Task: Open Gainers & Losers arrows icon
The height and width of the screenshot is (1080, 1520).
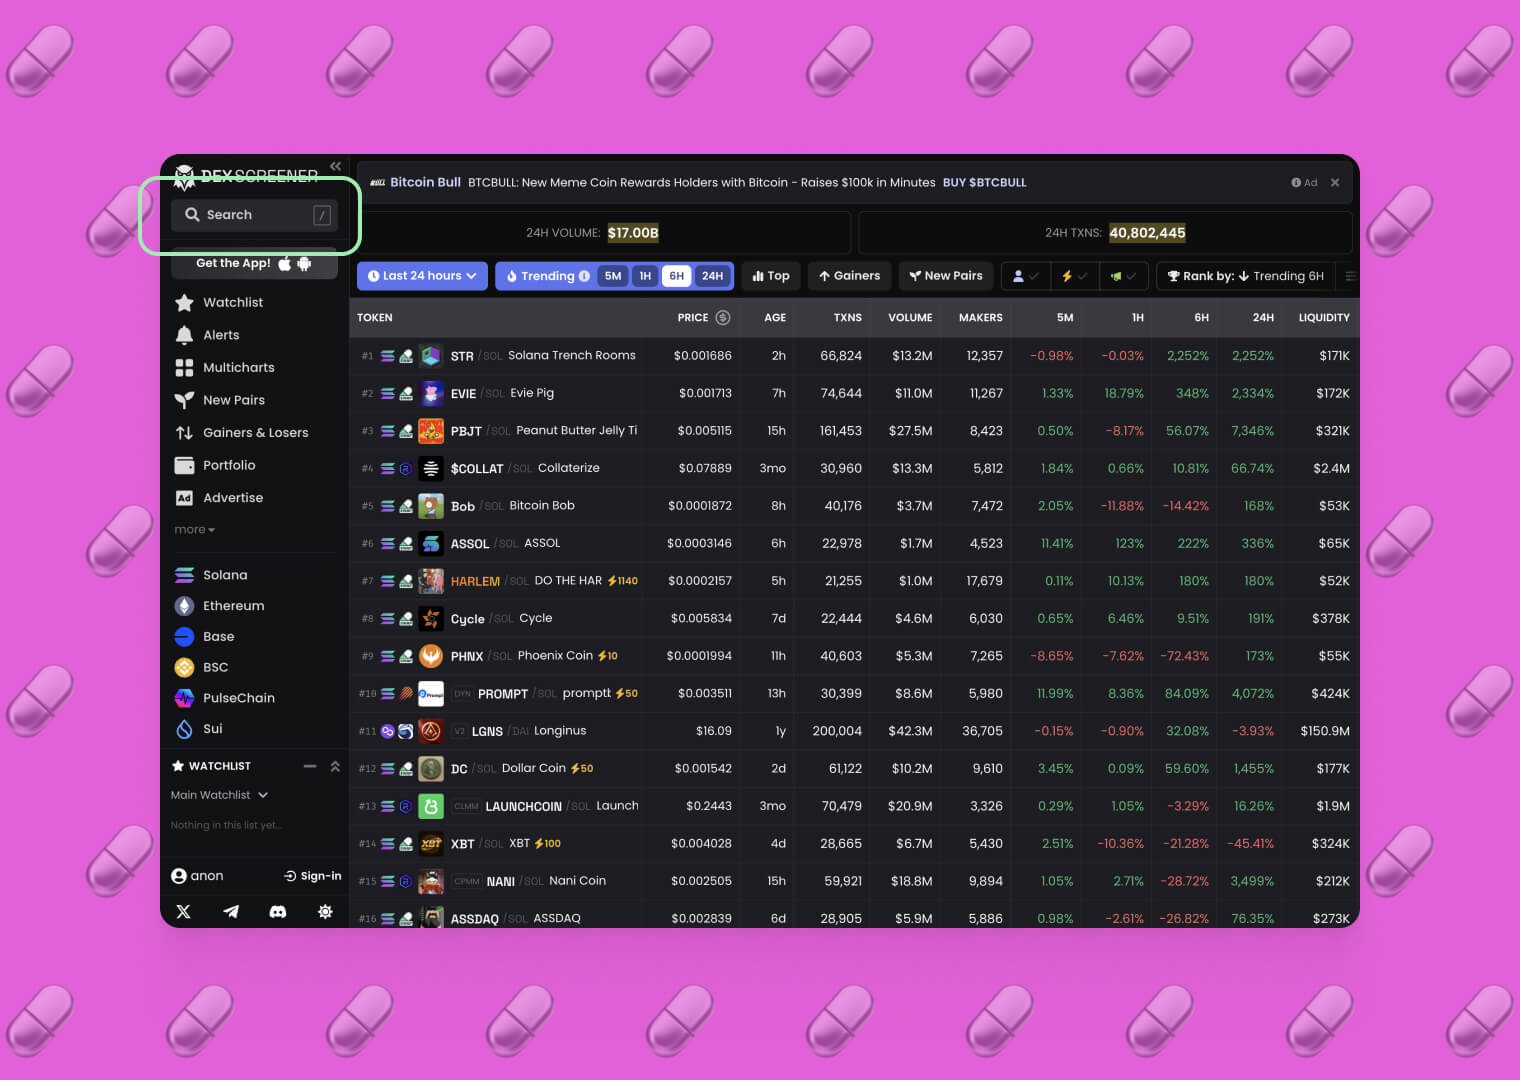Action: 184,432
